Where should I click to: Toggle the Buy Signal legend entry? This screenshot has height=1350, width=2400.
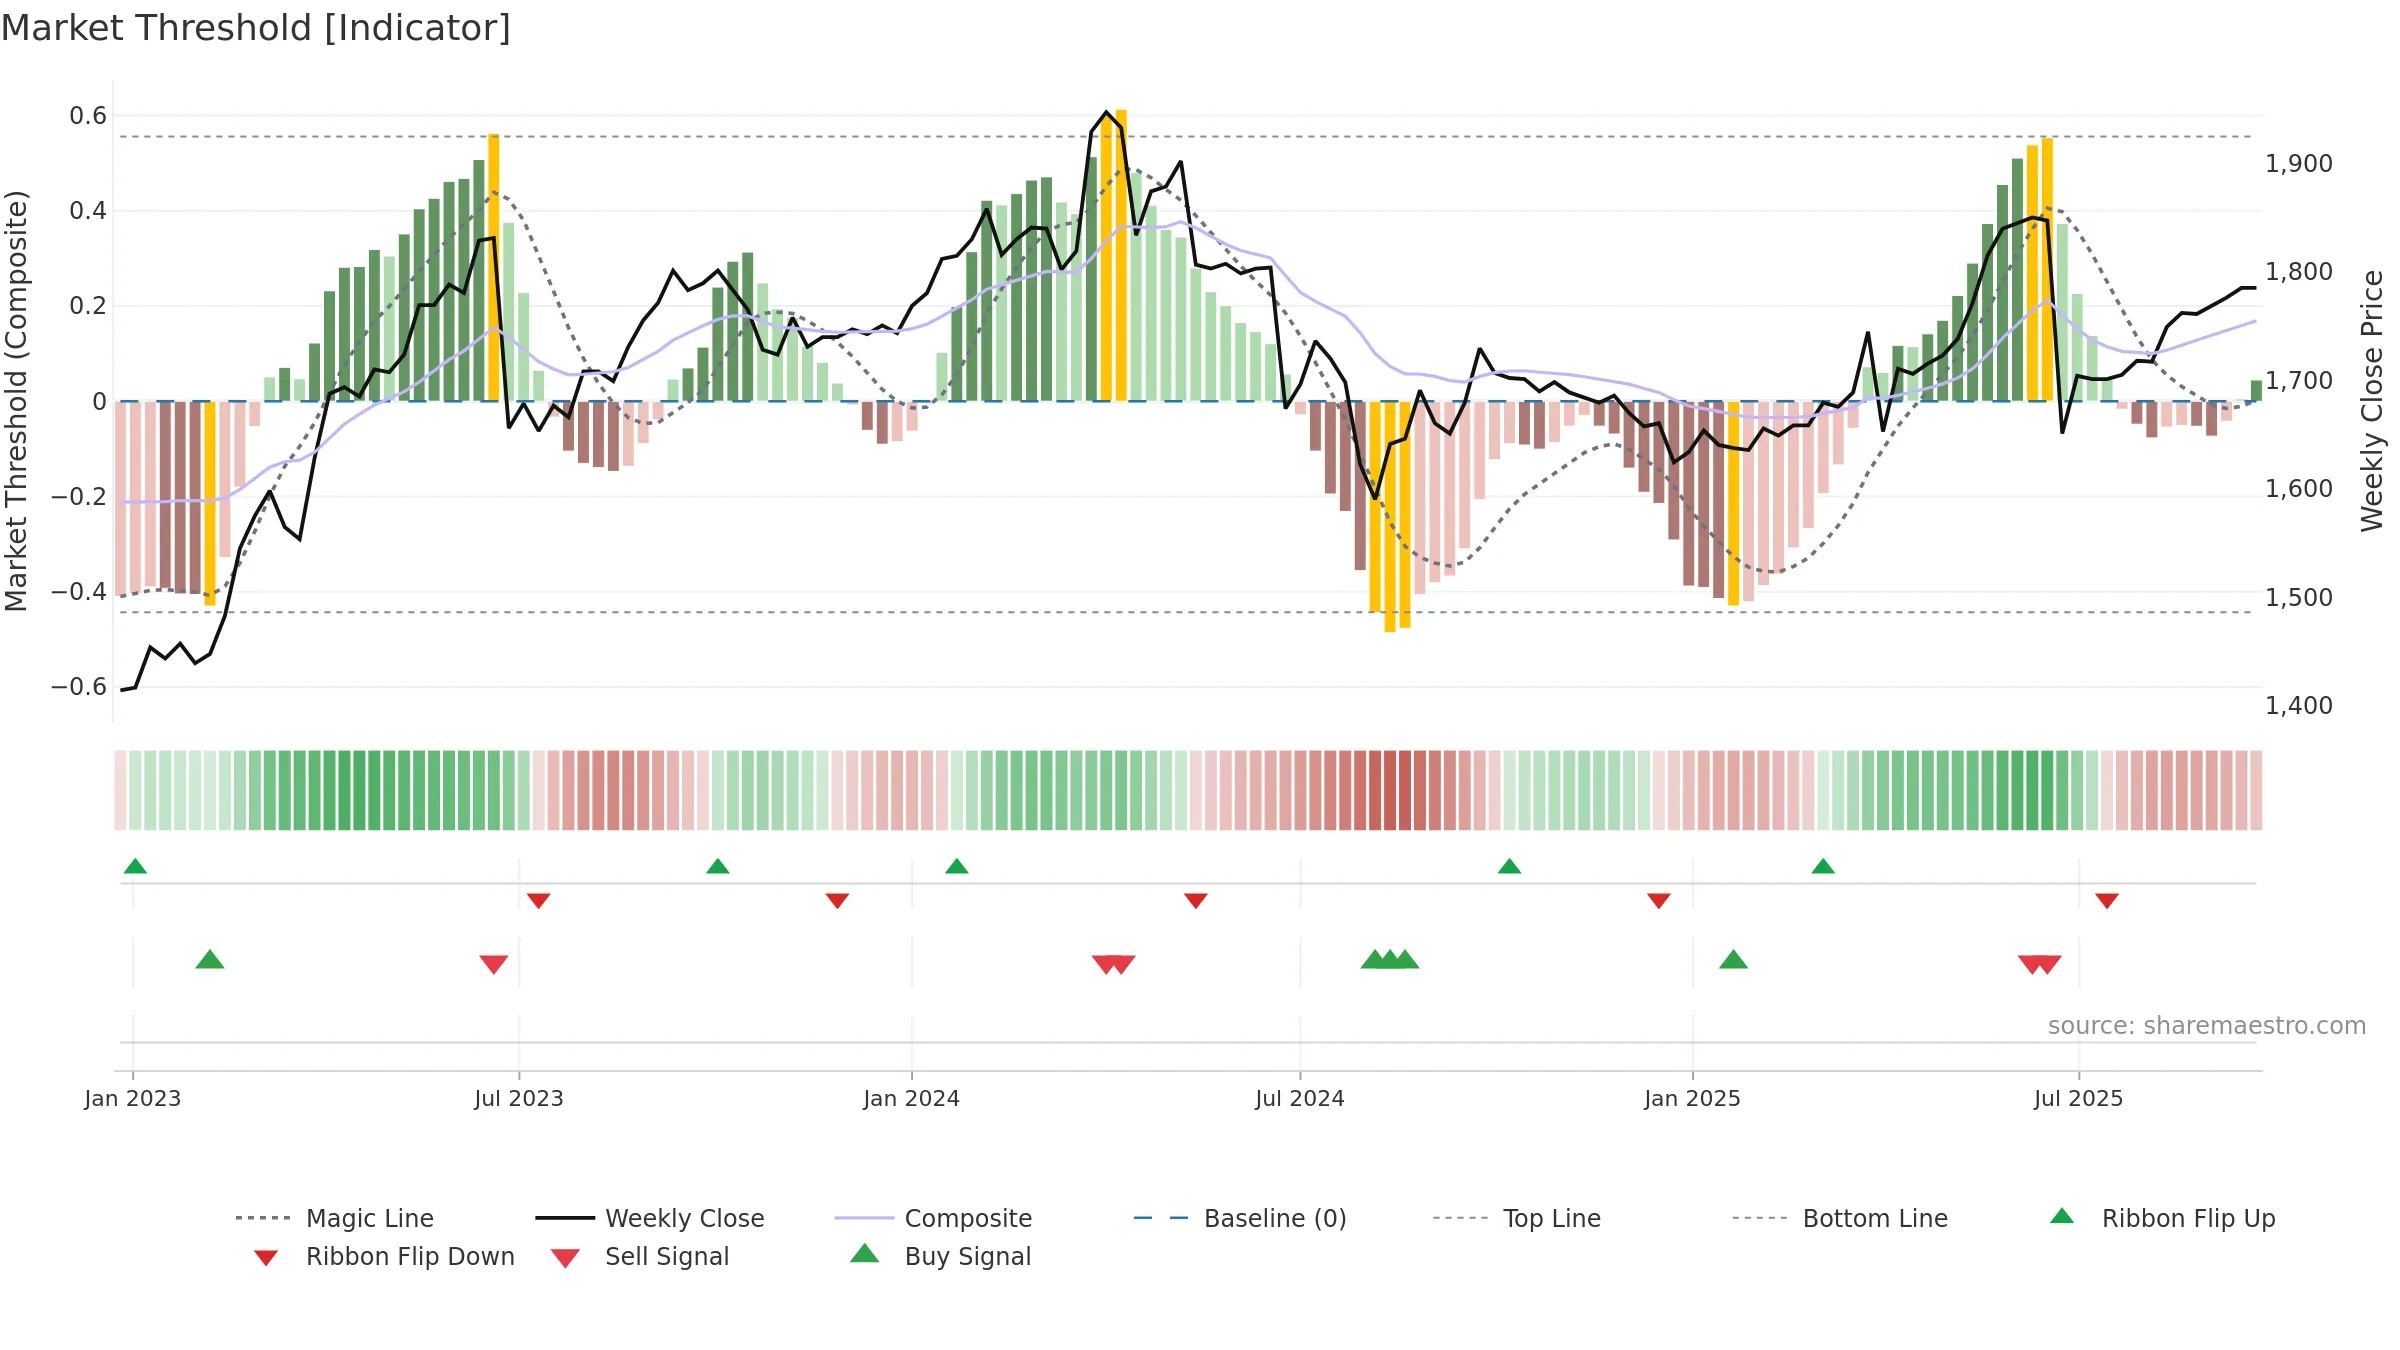point(940,1256)
